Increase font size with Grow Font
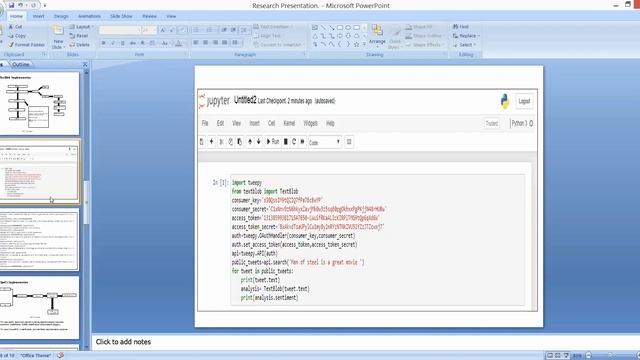 click(x=162, y=30)
